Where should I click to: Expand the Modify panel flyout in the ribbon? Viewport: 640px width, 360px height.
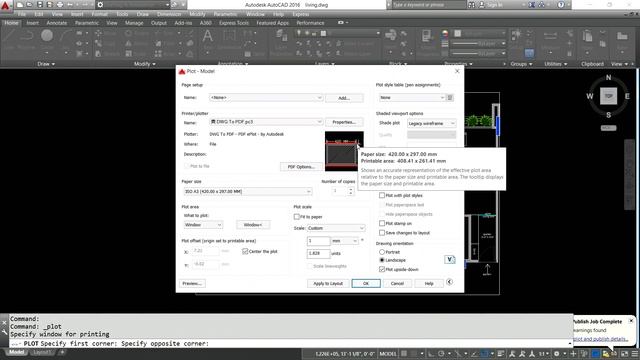click(x=144, y=64)
